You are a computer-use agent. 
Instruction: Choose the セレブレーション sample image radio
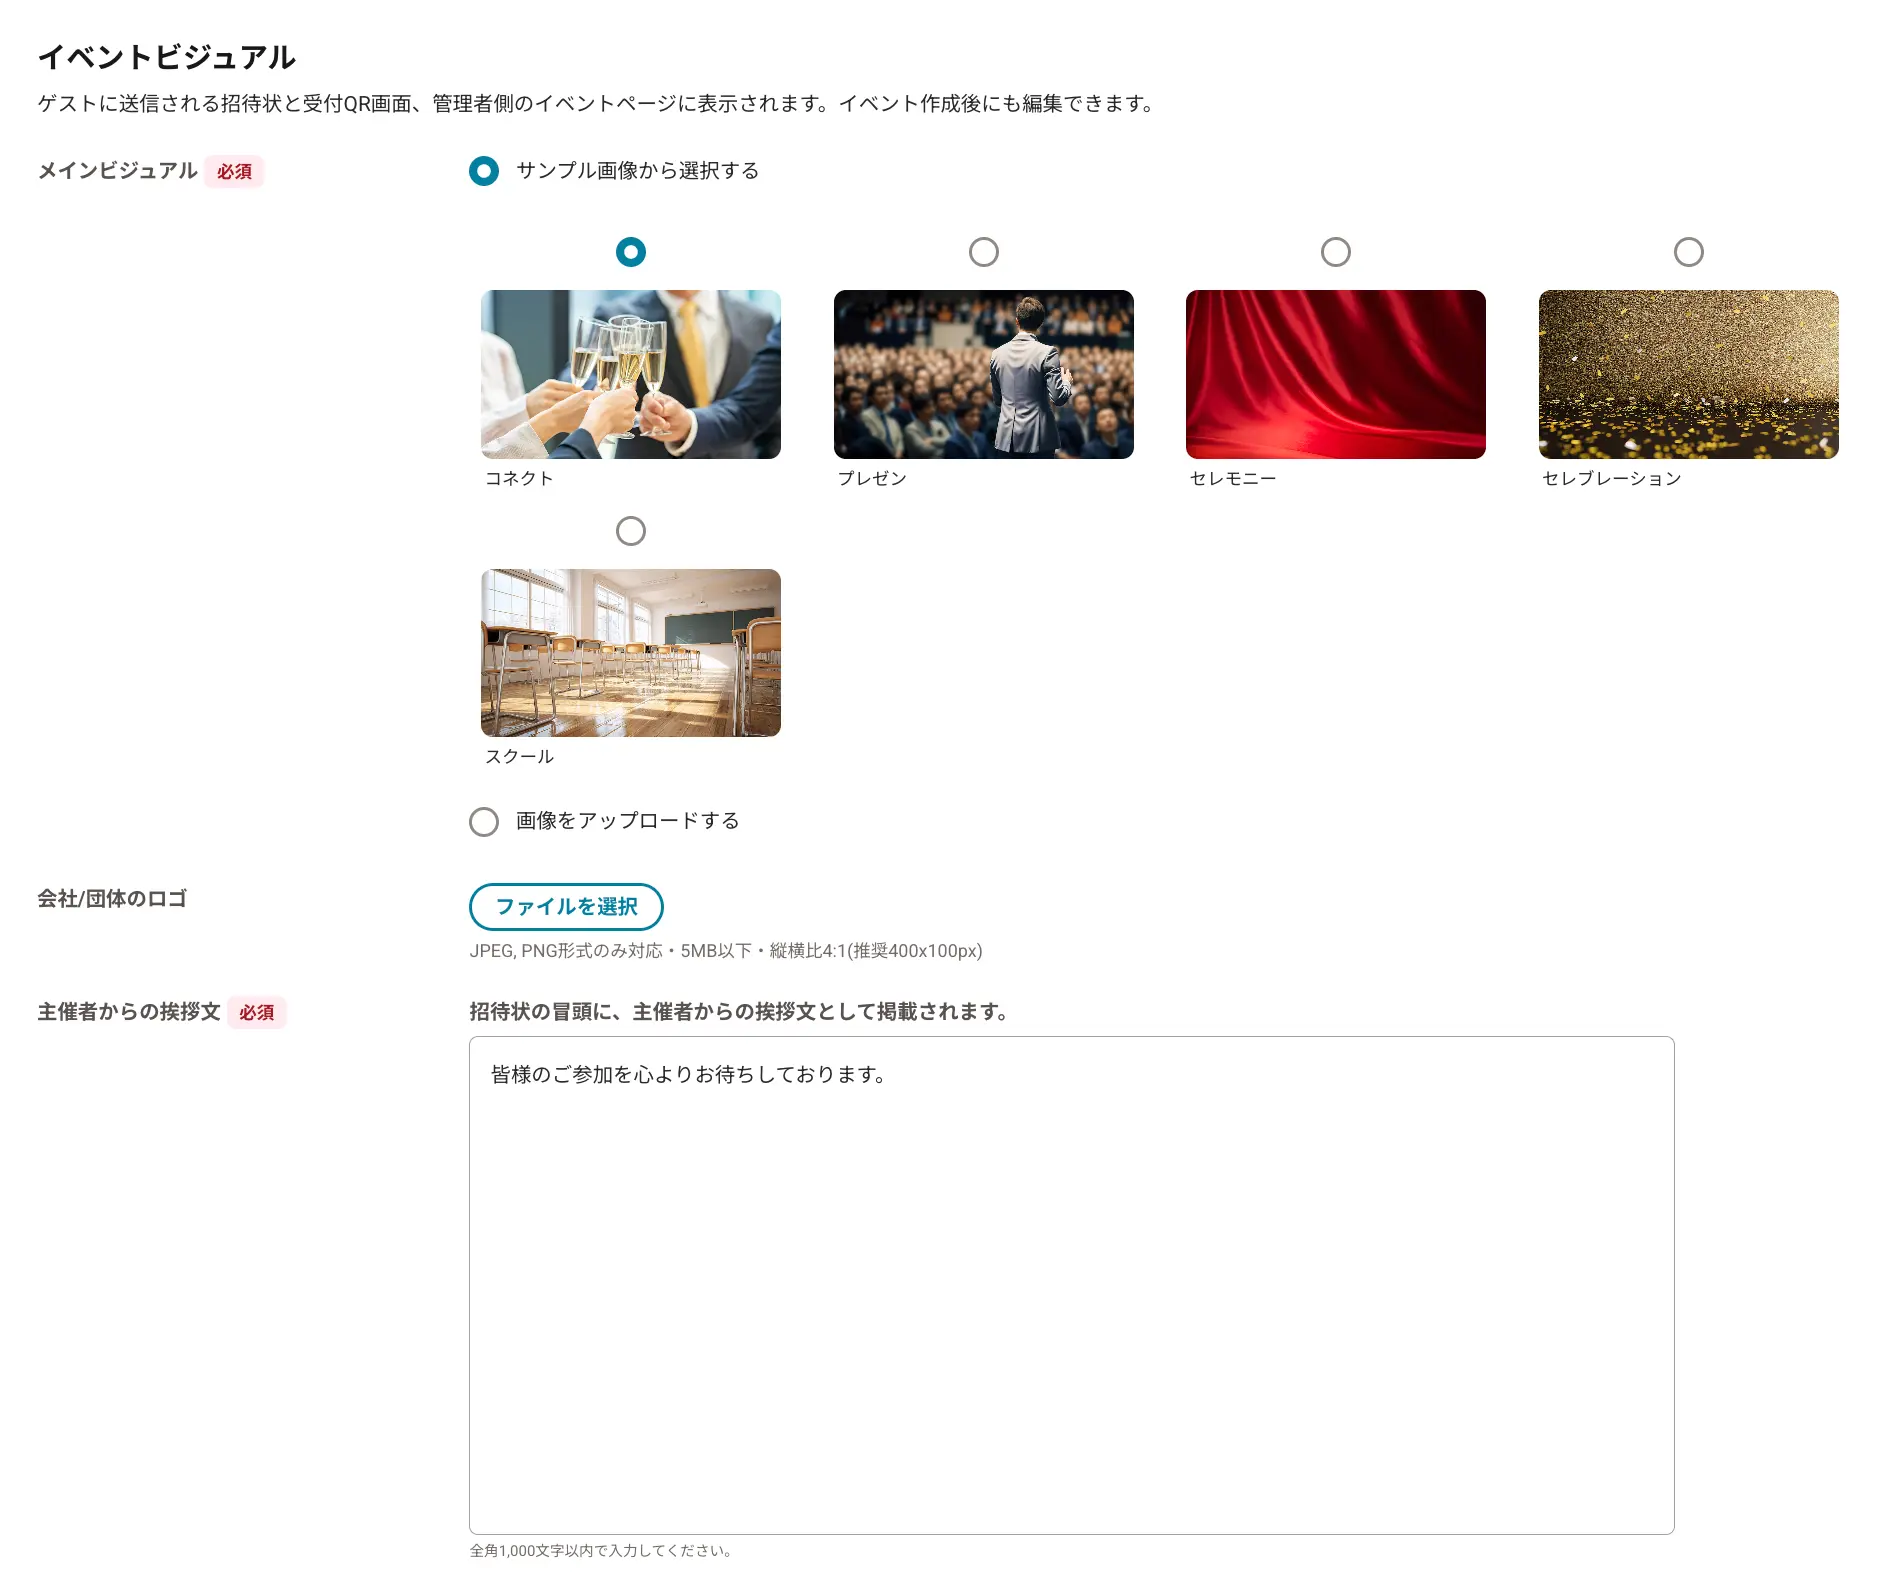click(x=1689, y=252)
